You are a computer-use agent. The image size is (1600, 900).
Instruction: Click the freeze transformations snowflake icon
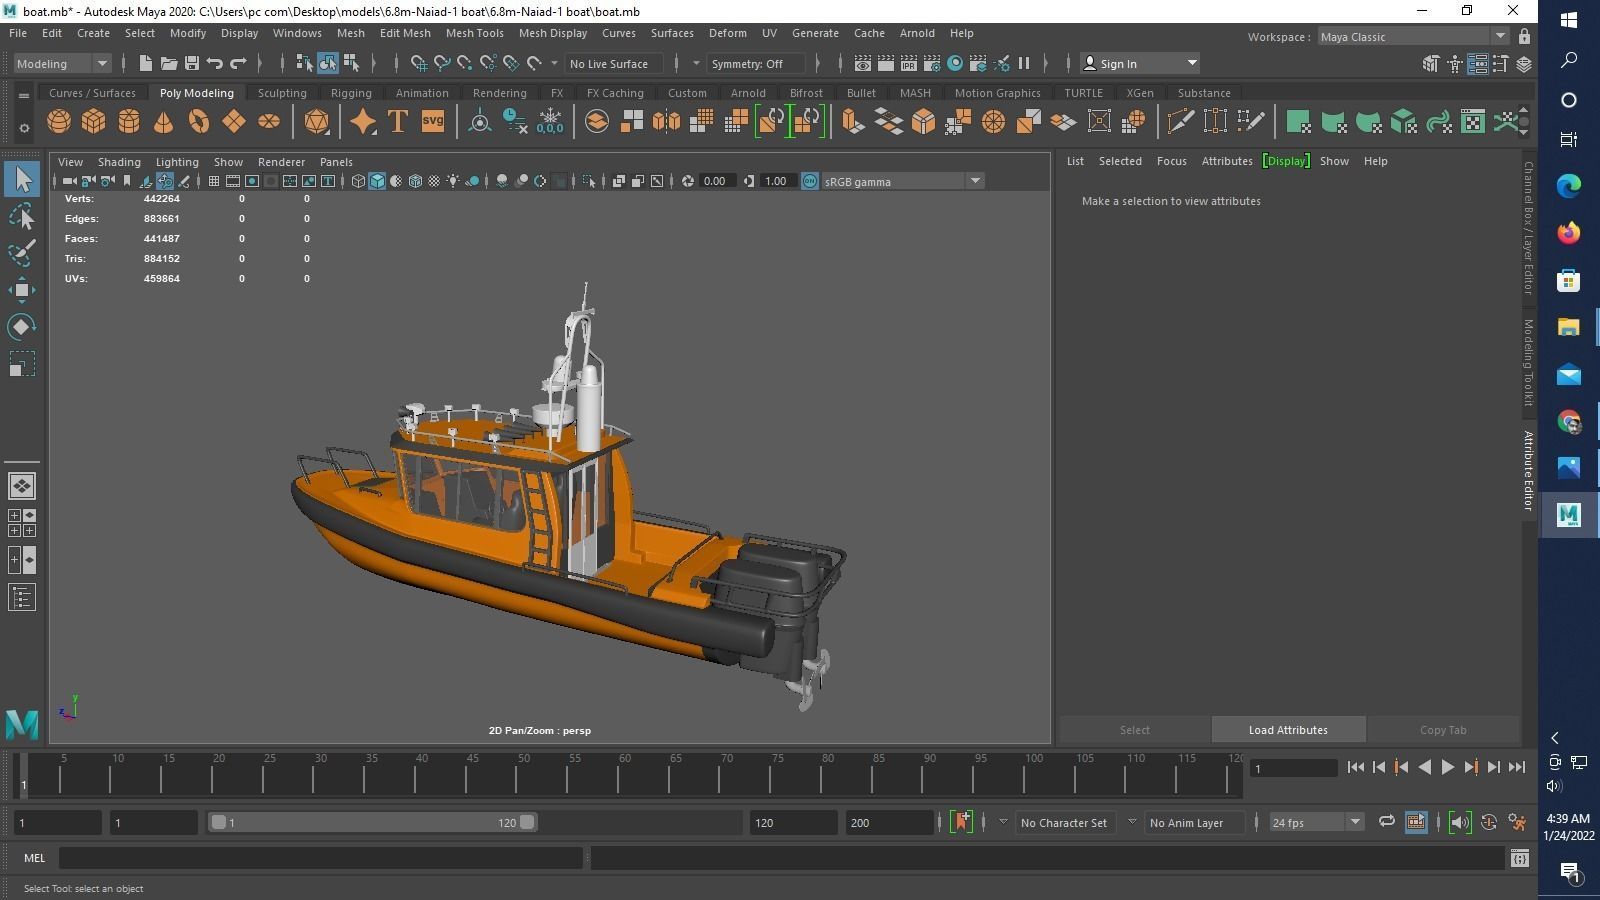[x=550, y=122]
